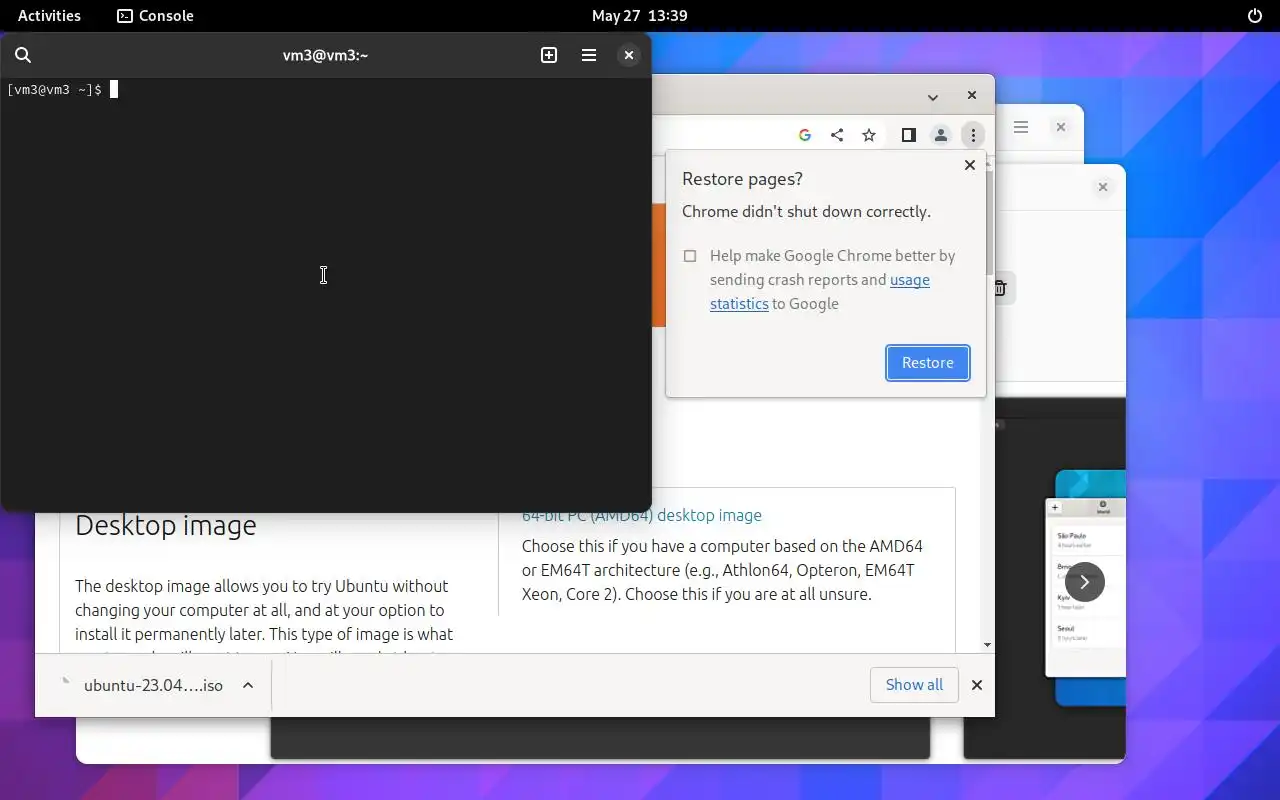Click the Google icon in Chrome toolbar
The width and height of the screenshot is (1280, 800).
click(x=805, y=135)
